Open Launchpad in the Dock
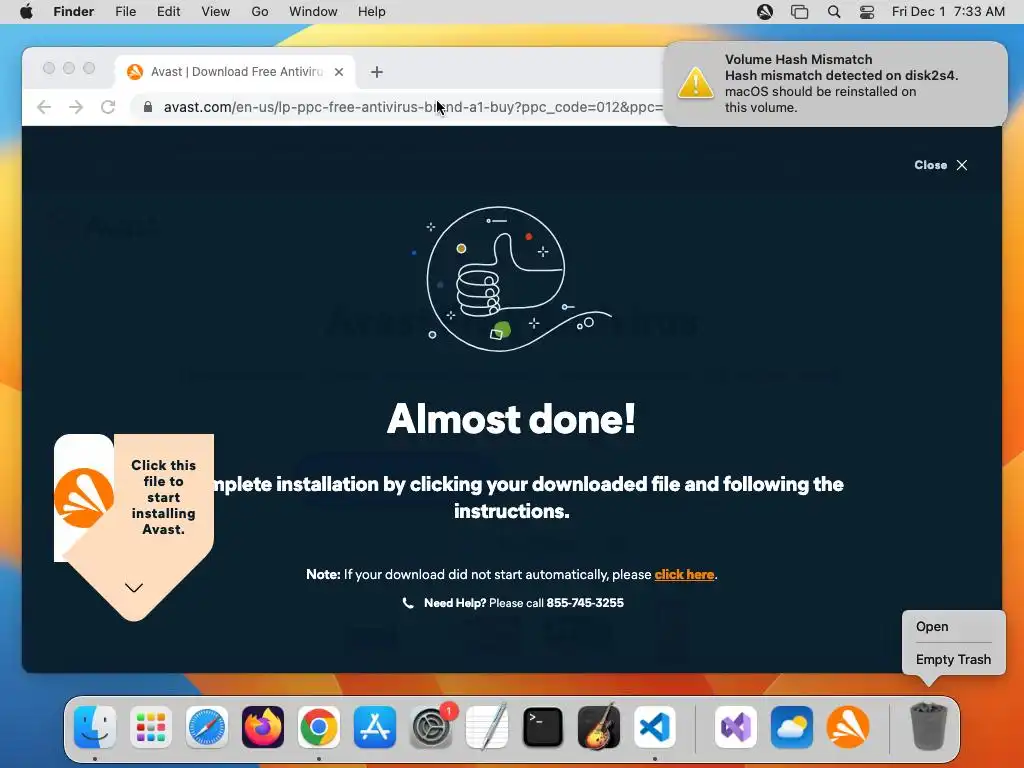This screenshot has width=1024, height=768. [151, 727]
